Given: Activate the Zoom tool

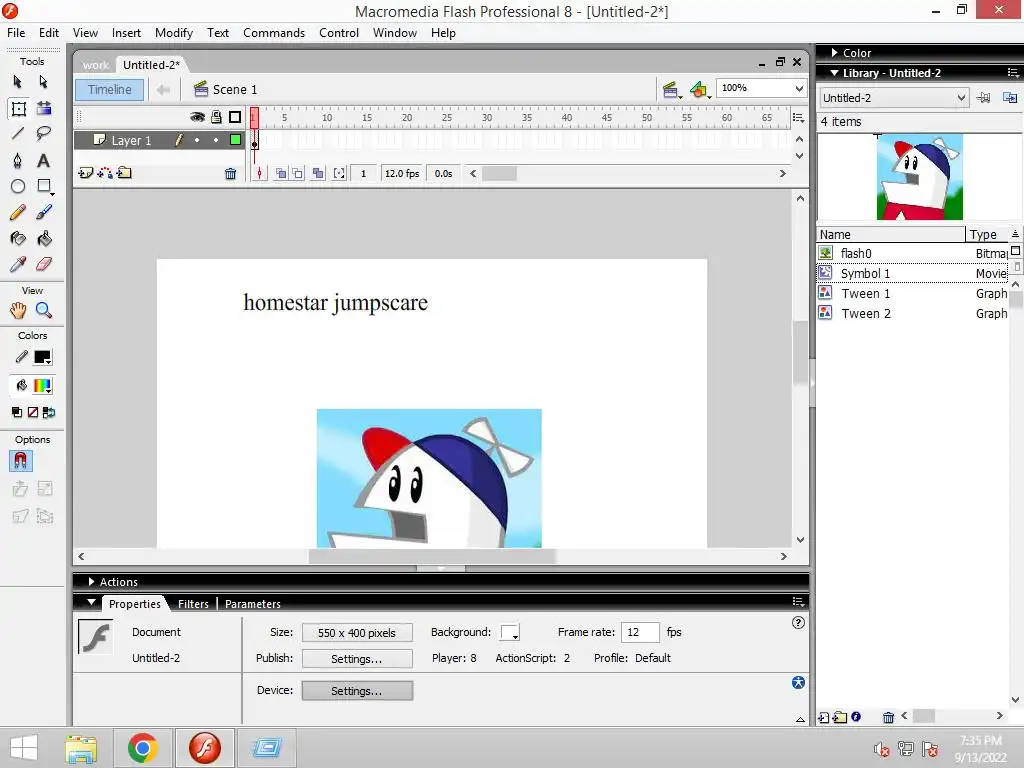Looking at the screenshot, I should (44, 311).
